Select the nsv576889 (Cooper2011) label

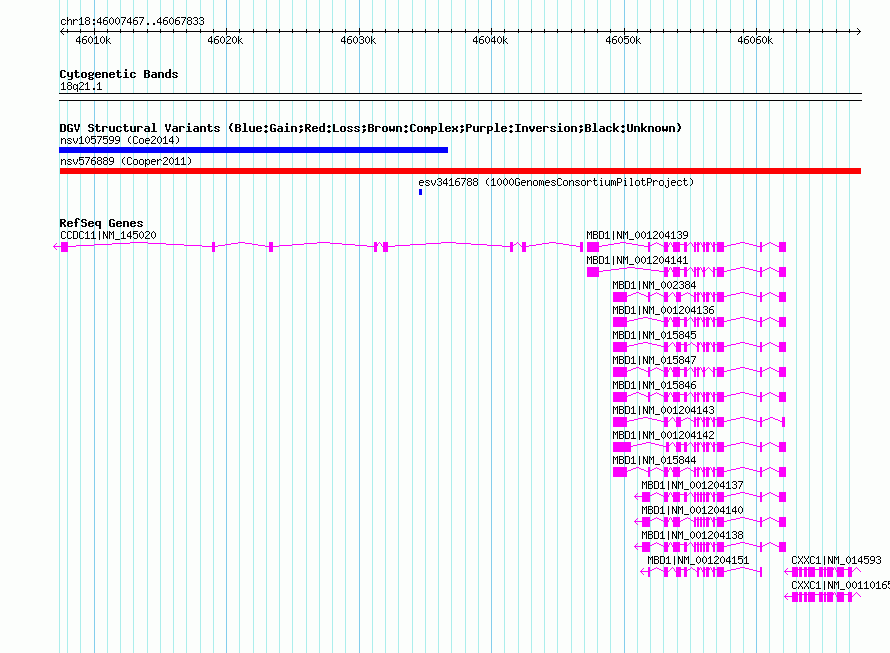pyautogui.click(x=126, y=161)
